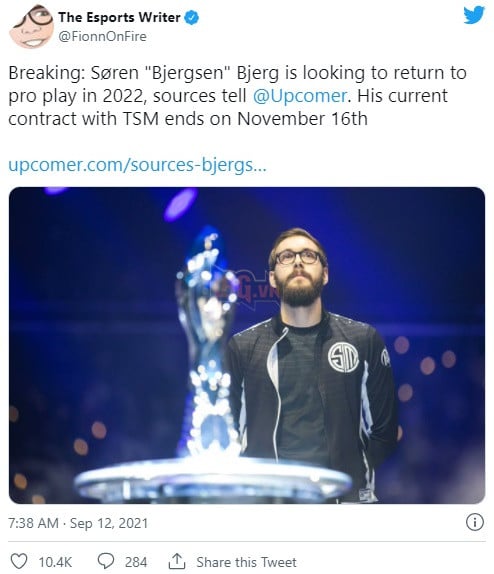This screenshot has width=494, height=574.
Task: Click The Esports Writer display name
Action: point(119,17)
